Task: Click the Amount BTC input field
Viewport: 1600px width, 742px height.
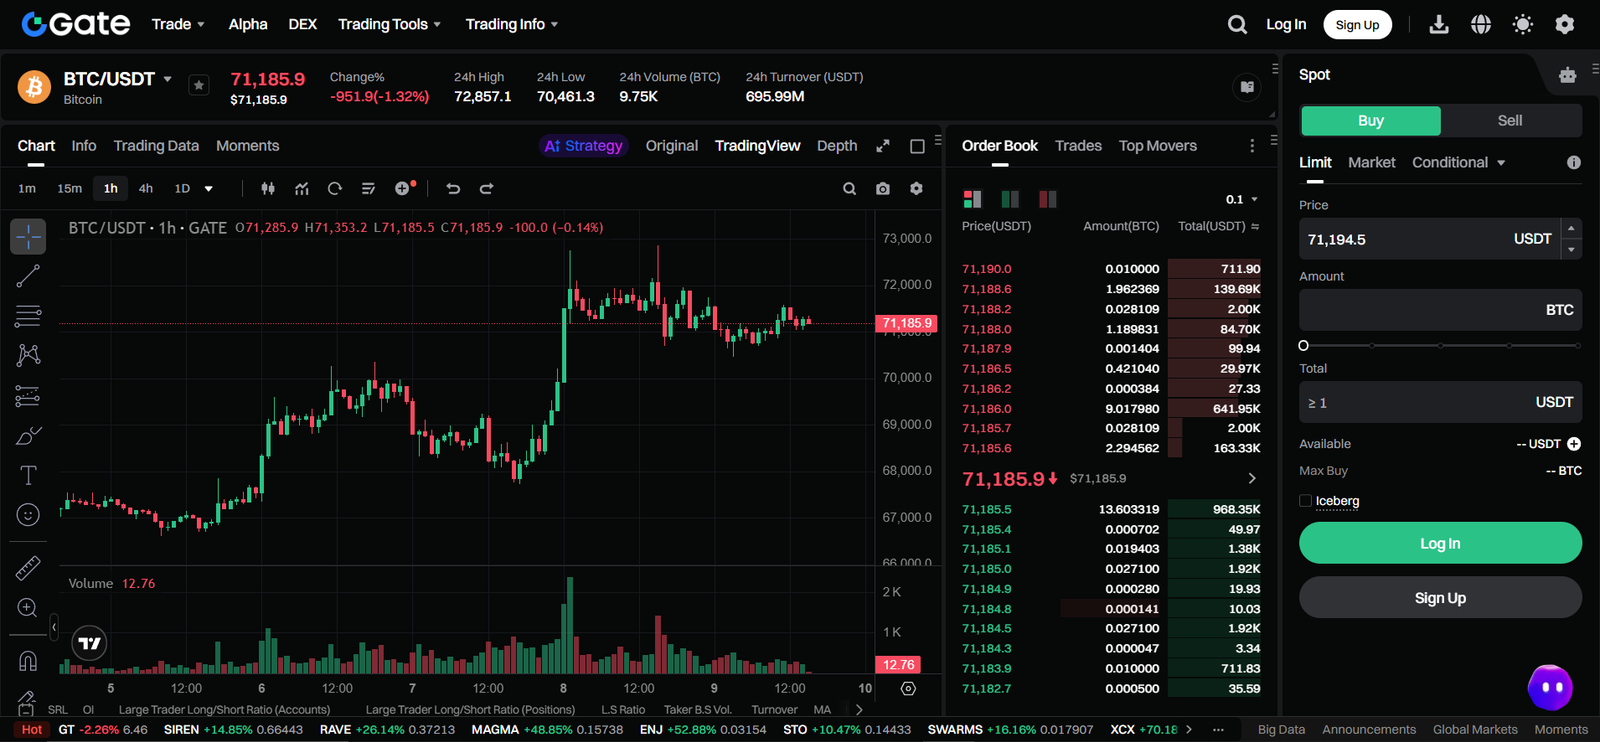Action: (1440, 310)
